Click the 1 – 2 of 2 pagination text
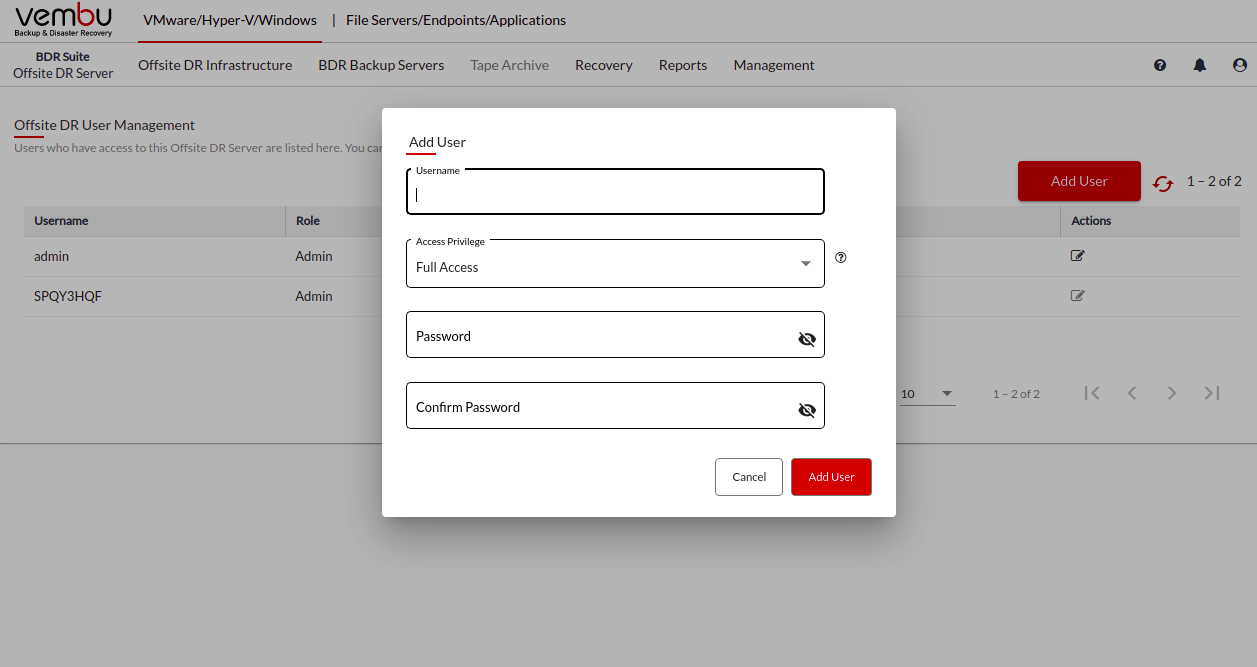 click(1016, 394)
